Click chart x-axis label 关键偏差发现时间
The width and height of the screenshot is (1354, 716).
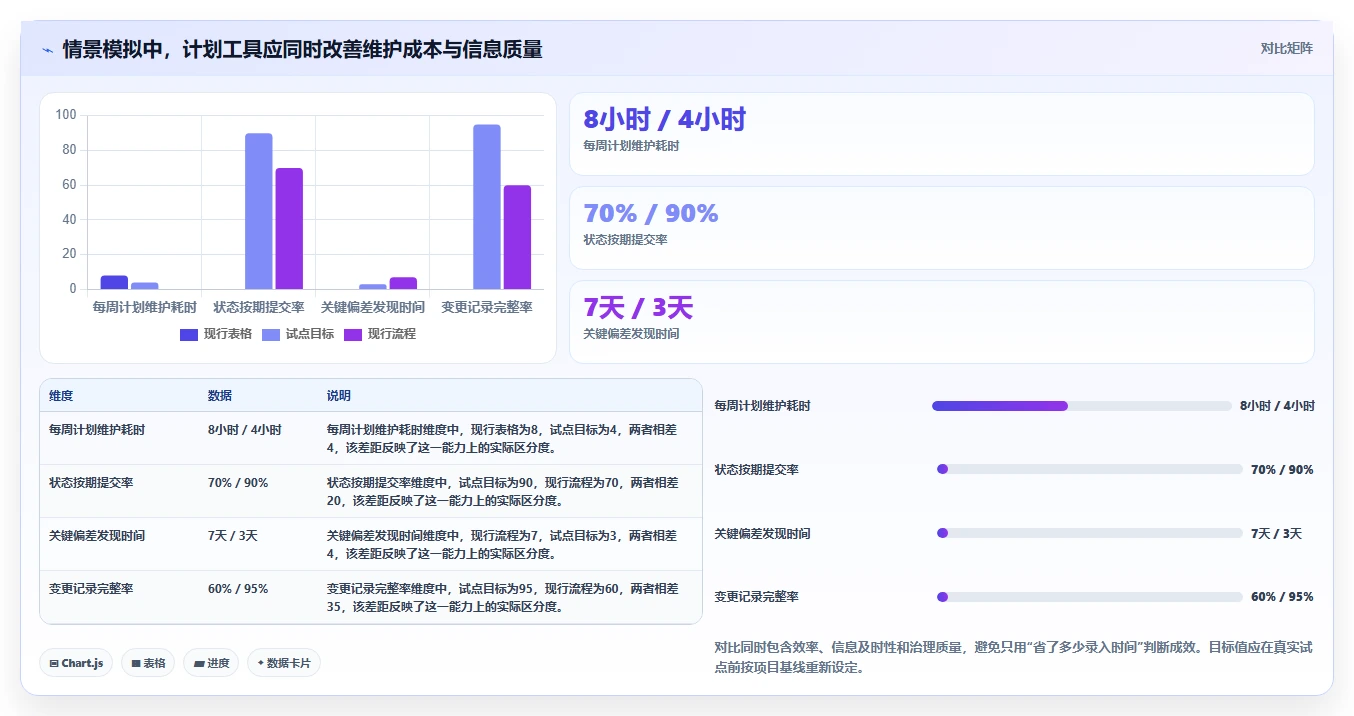click(373, 307)
